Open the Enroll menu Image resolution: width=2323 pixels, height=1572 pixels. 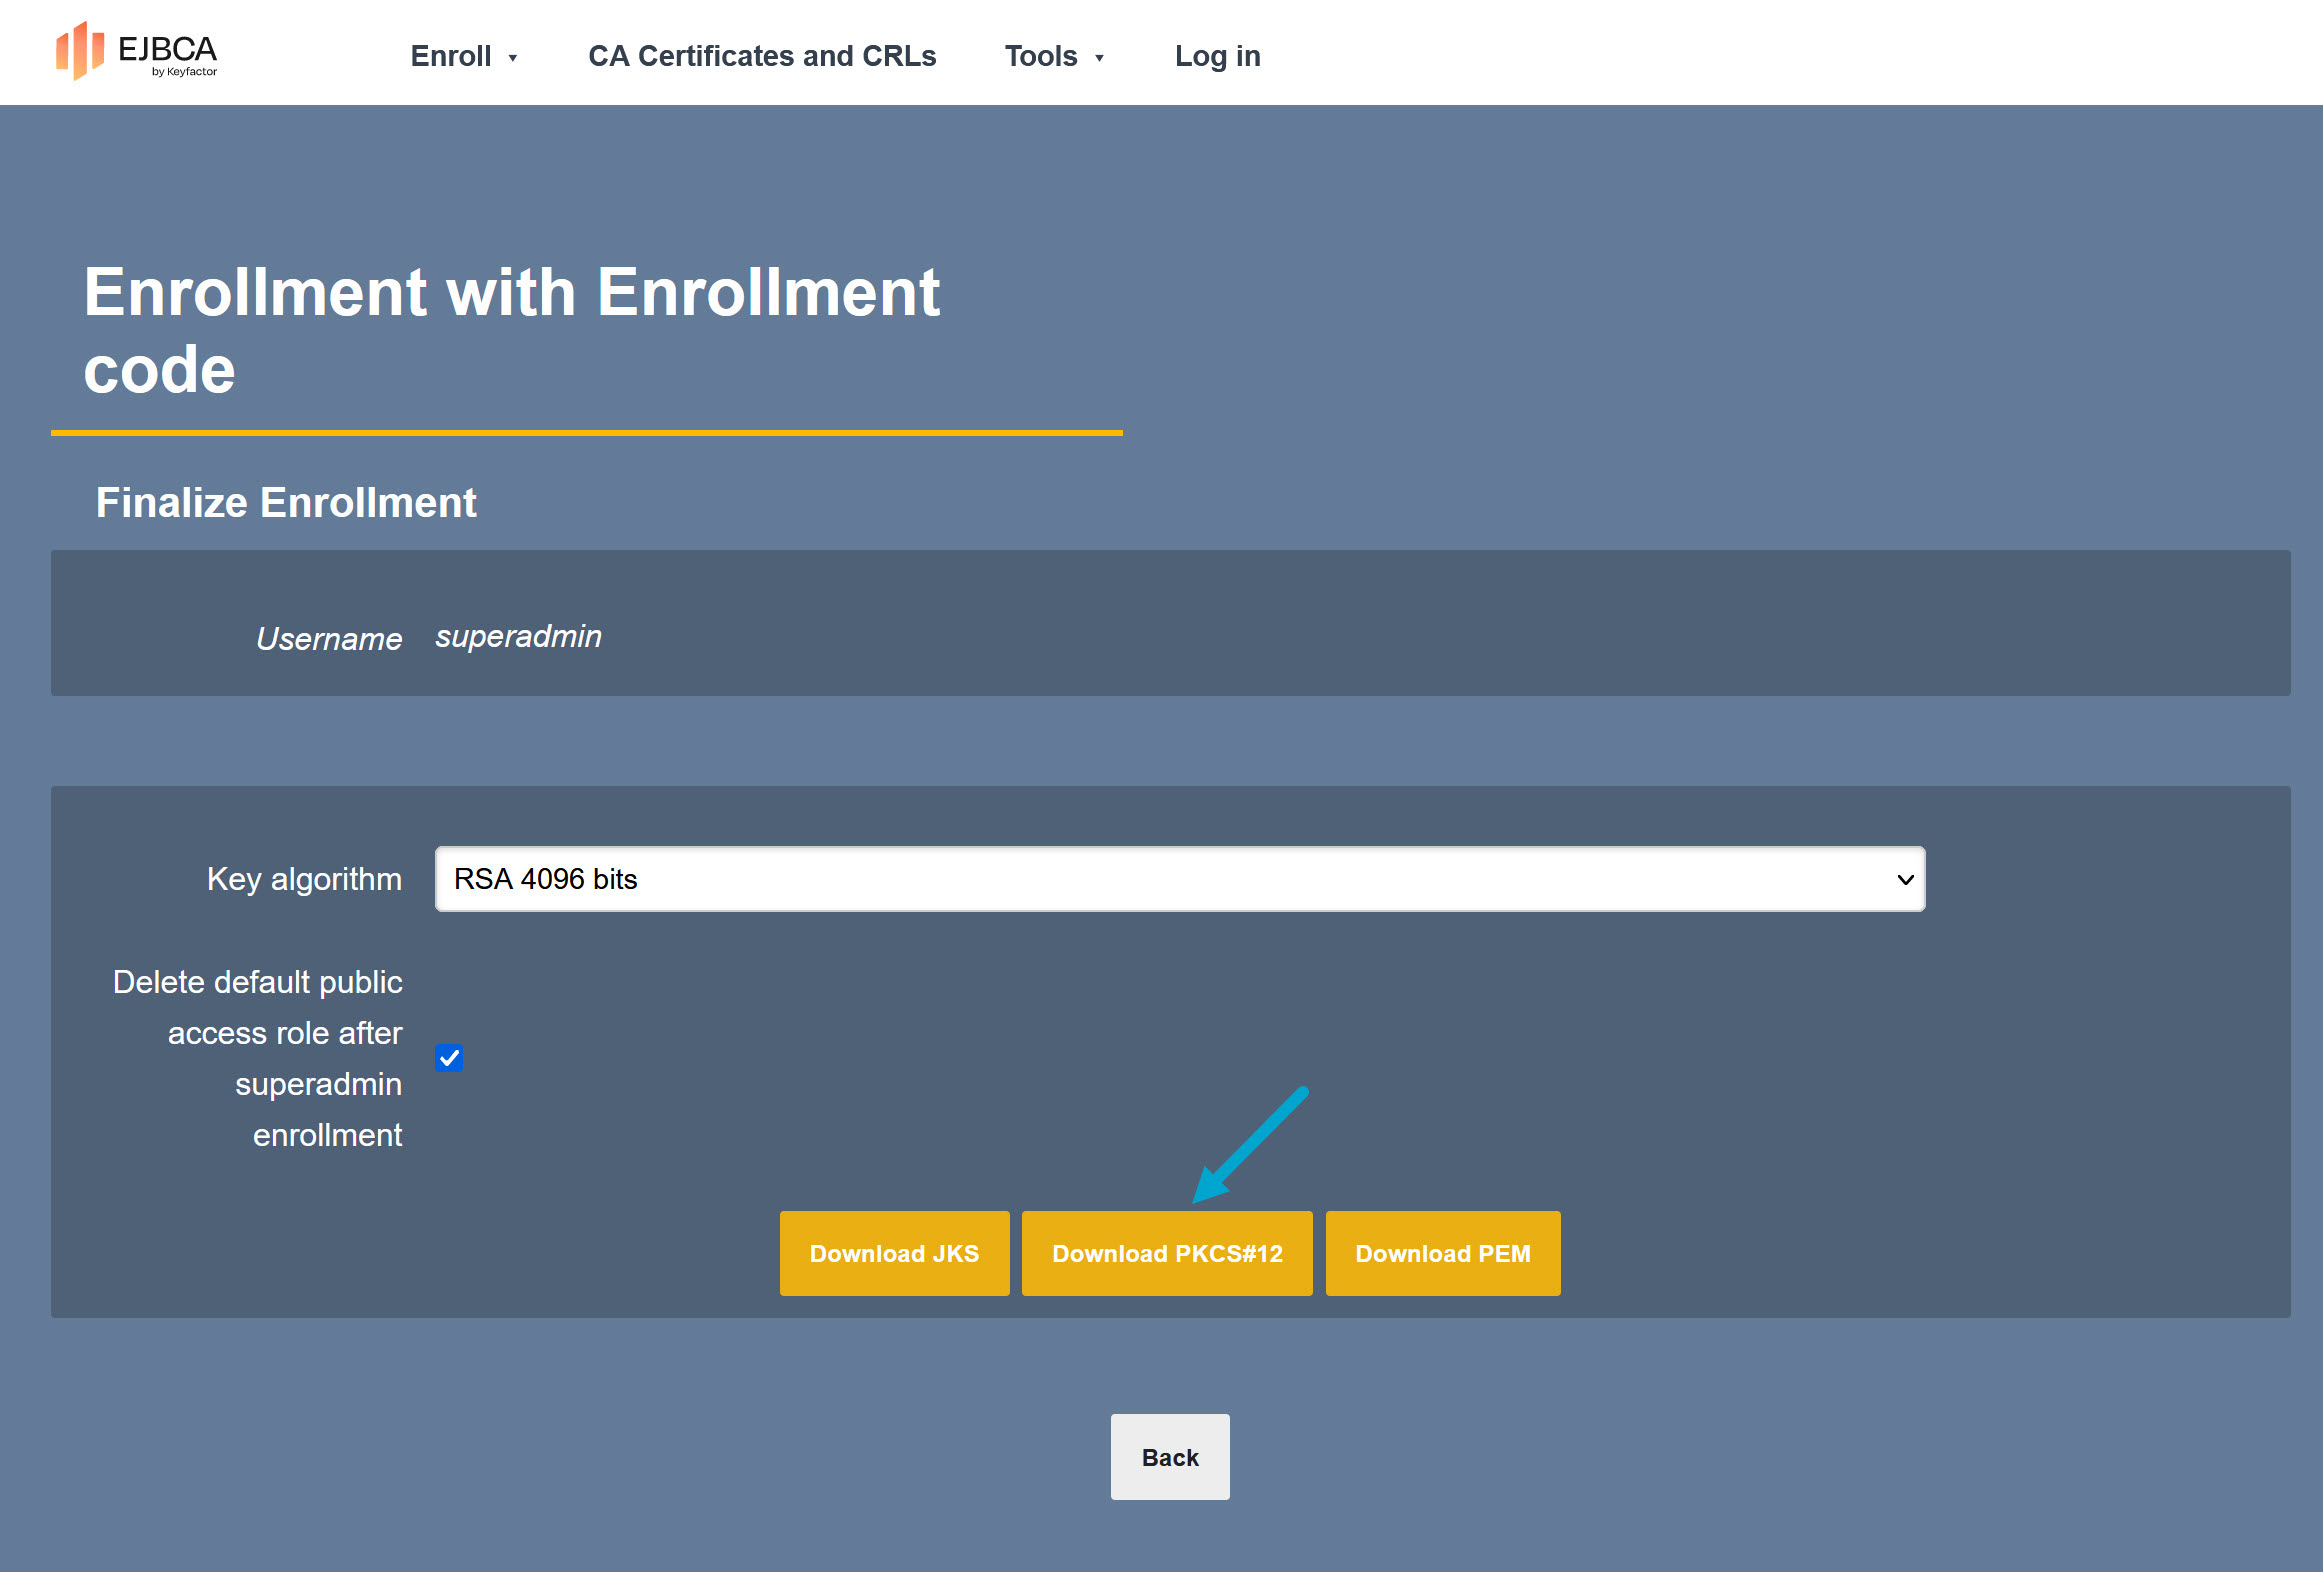[451, 56]
